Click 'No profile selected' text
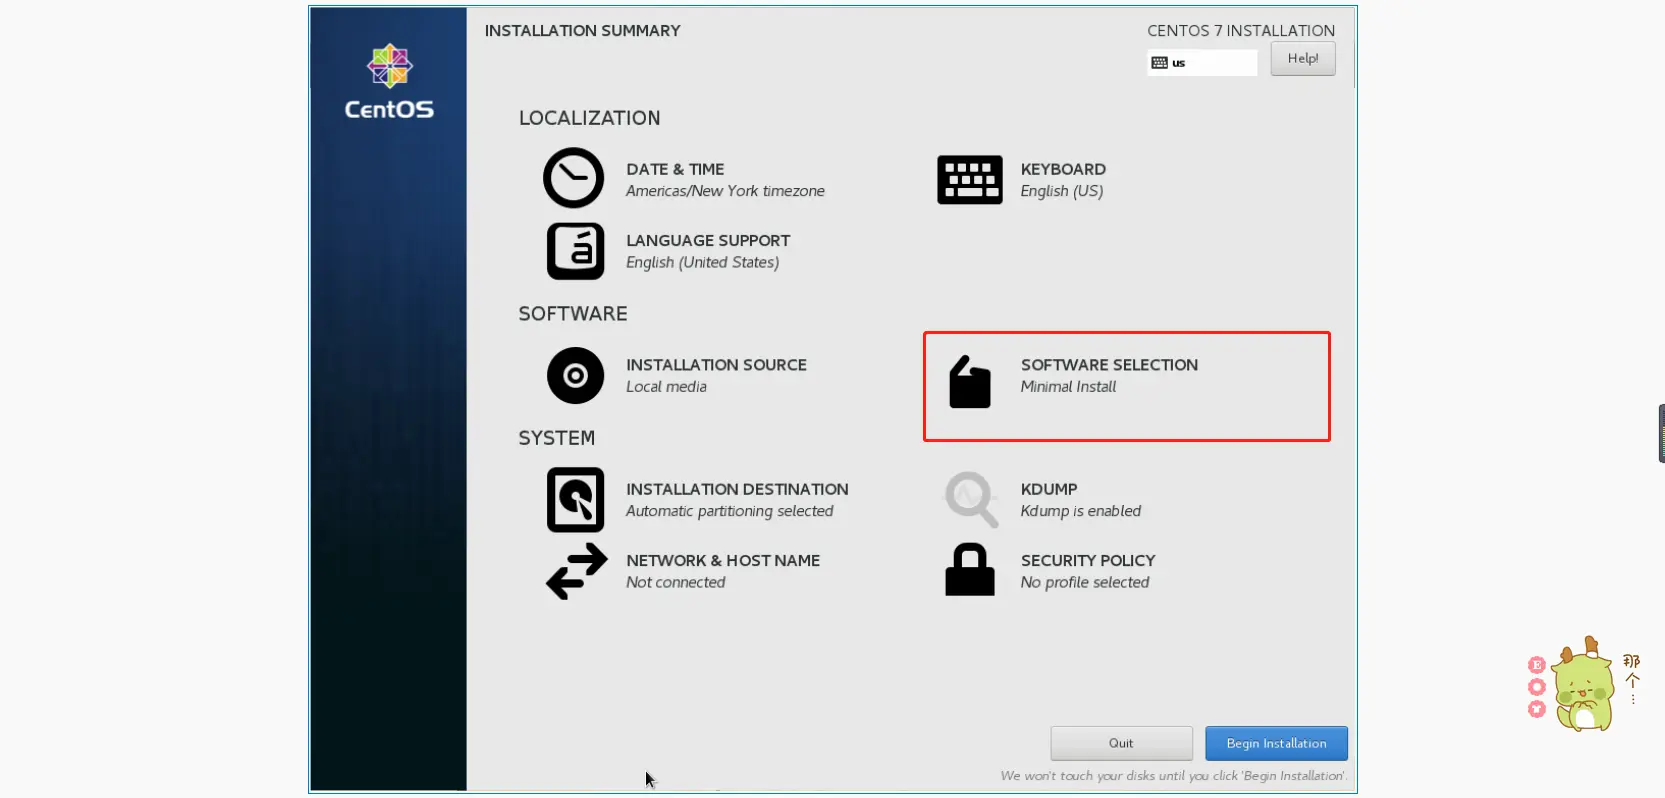1665x798 pixels. 1085,583
